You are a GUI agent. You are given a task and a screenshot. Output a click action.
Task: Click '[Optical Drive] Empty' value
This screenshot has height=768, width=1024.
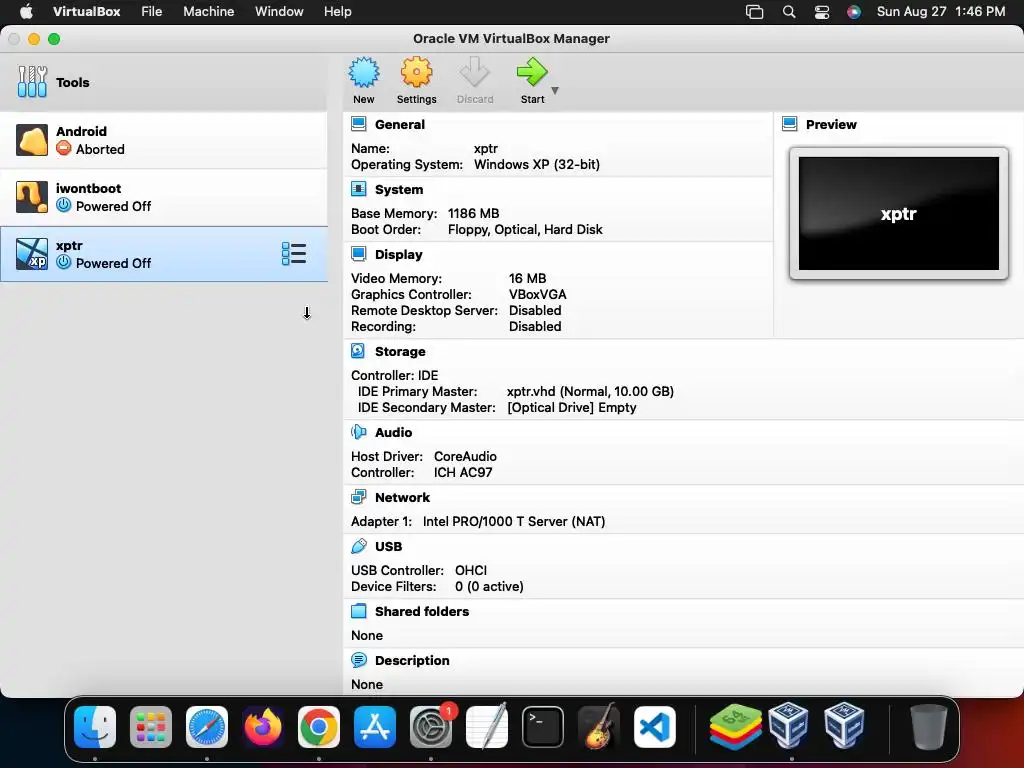coord(571,408)
